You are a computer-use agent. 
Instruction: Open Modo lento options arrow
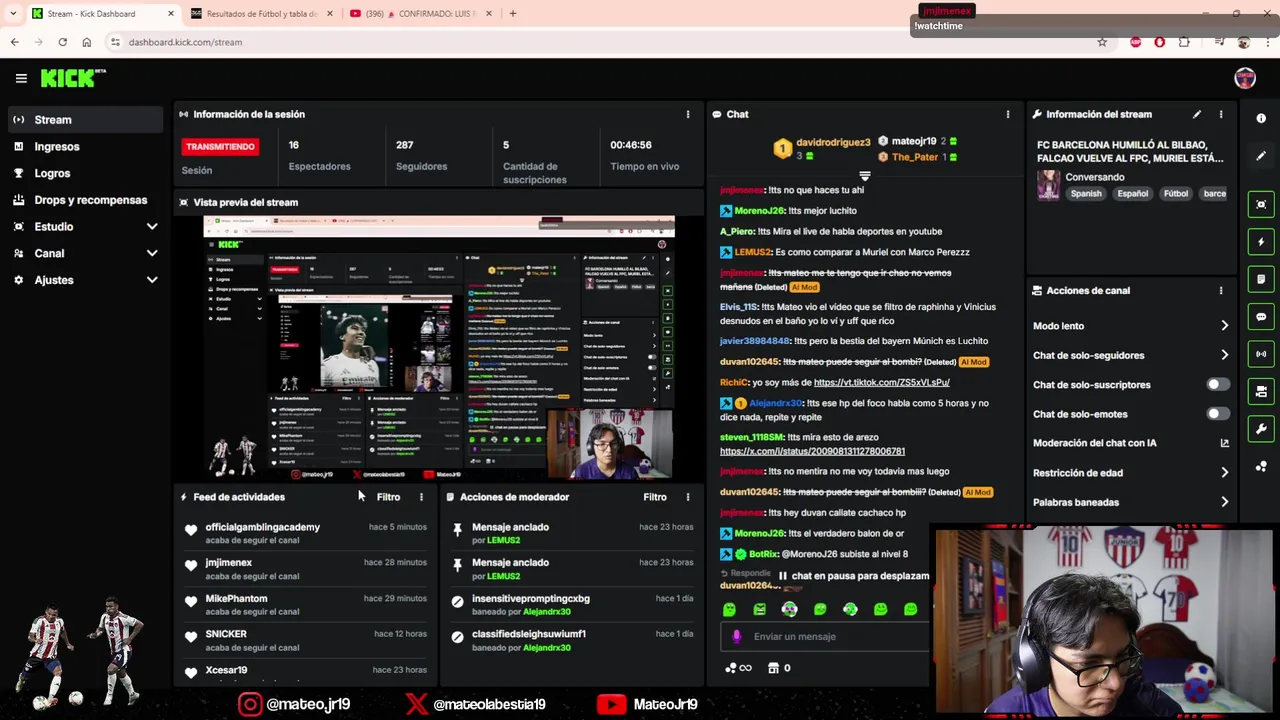click(1224, 326)
